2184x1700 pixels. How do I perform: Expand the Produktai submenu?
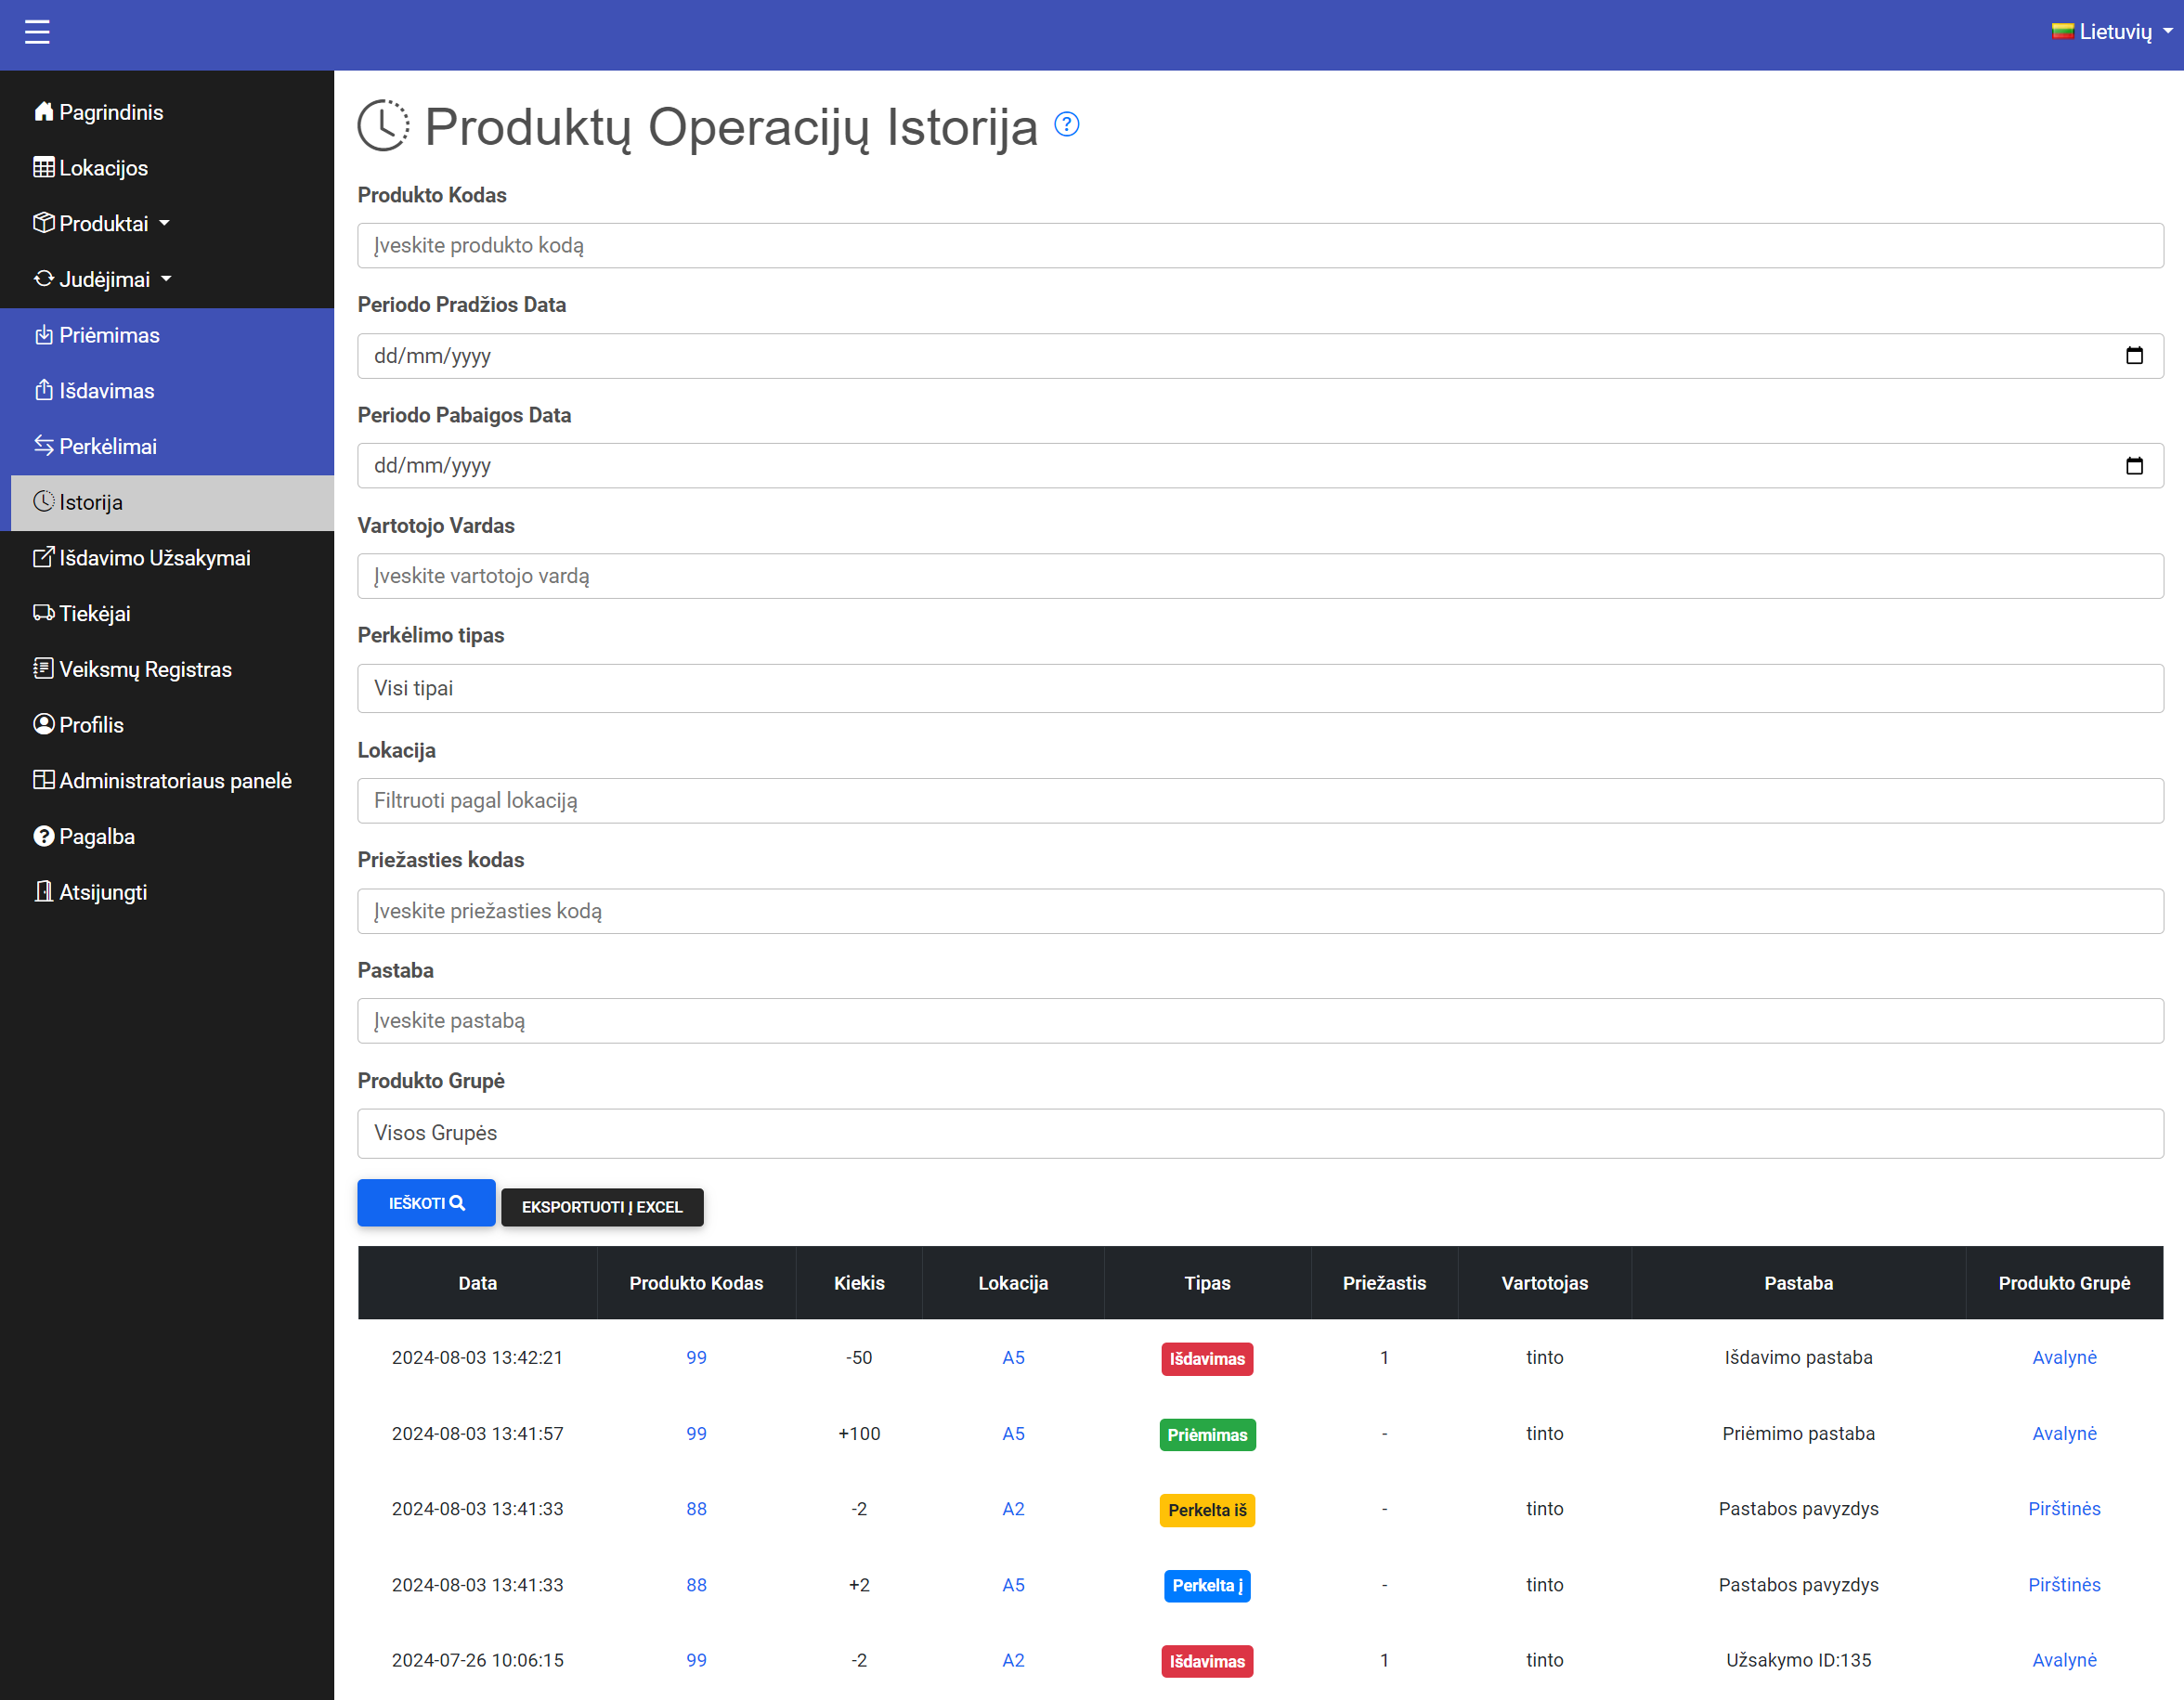coord(103,224)
